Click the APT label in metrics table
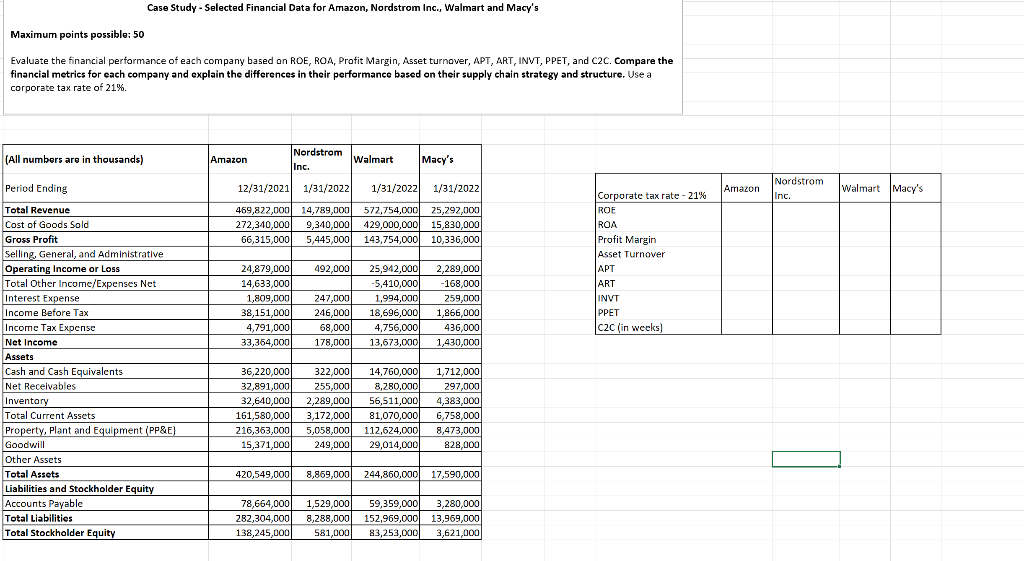This screenshot has width=1024, height=561. point(606,268)
